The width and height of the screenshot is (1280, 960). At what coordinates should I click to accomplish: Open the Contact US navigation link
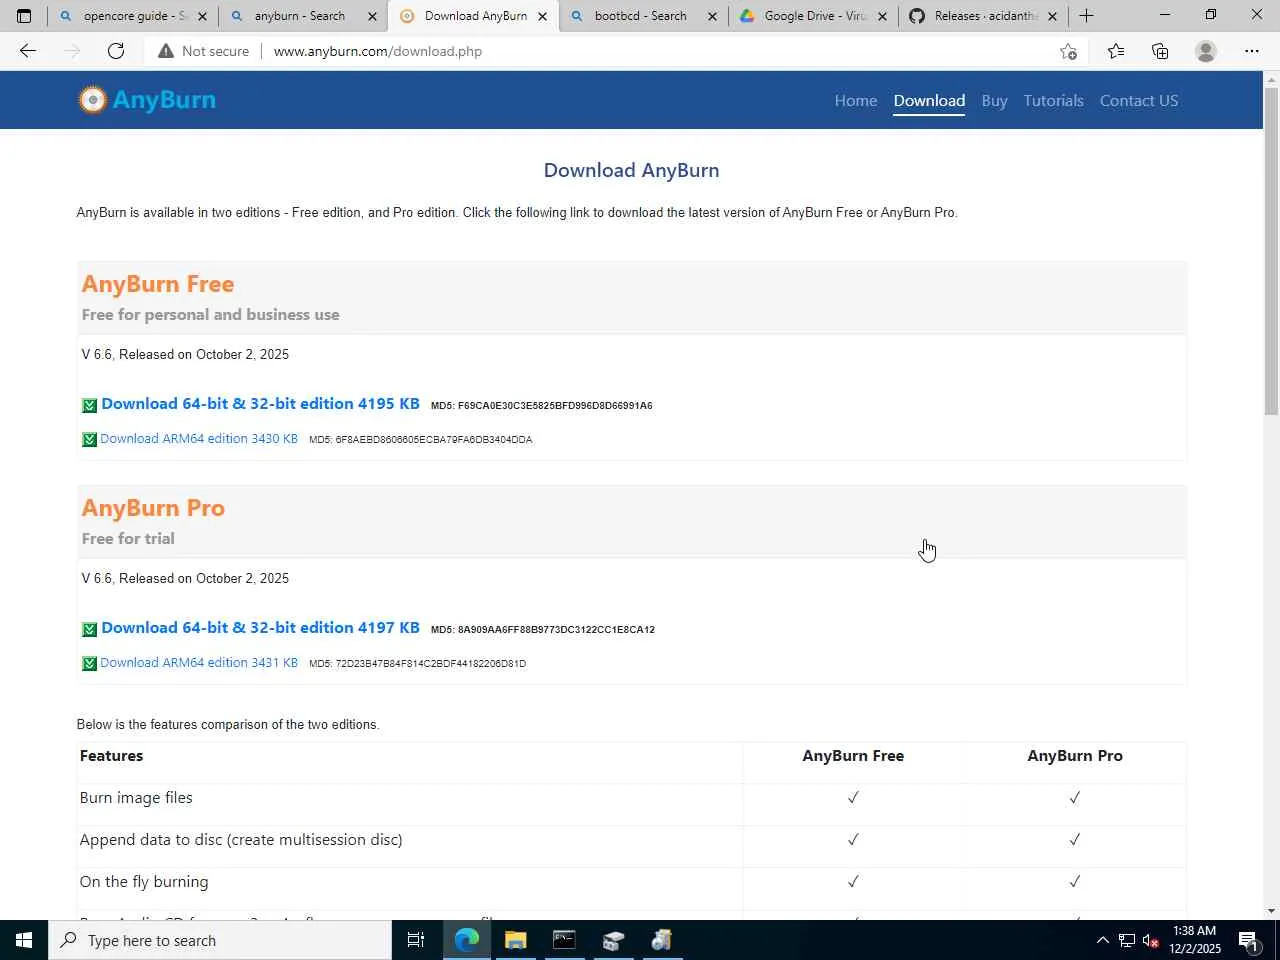point(1139,101)
